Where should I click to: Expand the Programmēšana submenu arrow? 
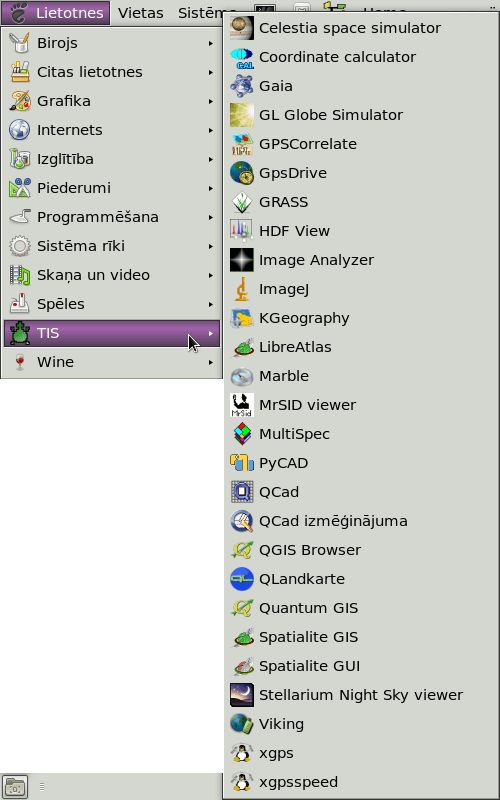click(x=211, y=217)
